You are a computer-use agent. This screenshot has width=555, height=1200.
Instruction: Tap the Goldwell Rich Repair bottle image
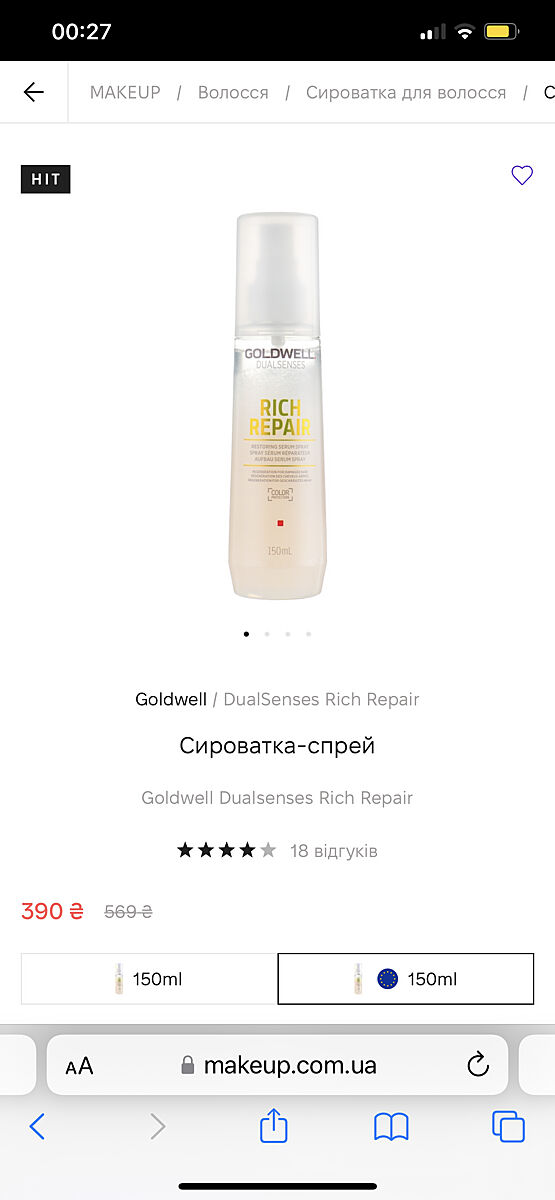click(278, 406)
